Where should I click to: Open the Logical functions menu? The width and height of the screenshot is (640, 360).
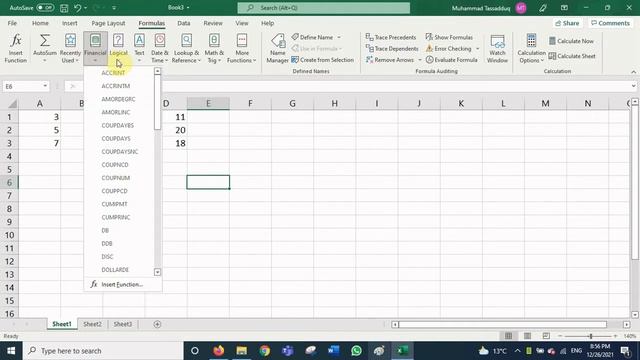pyautogui.click(x=118, y=48)
